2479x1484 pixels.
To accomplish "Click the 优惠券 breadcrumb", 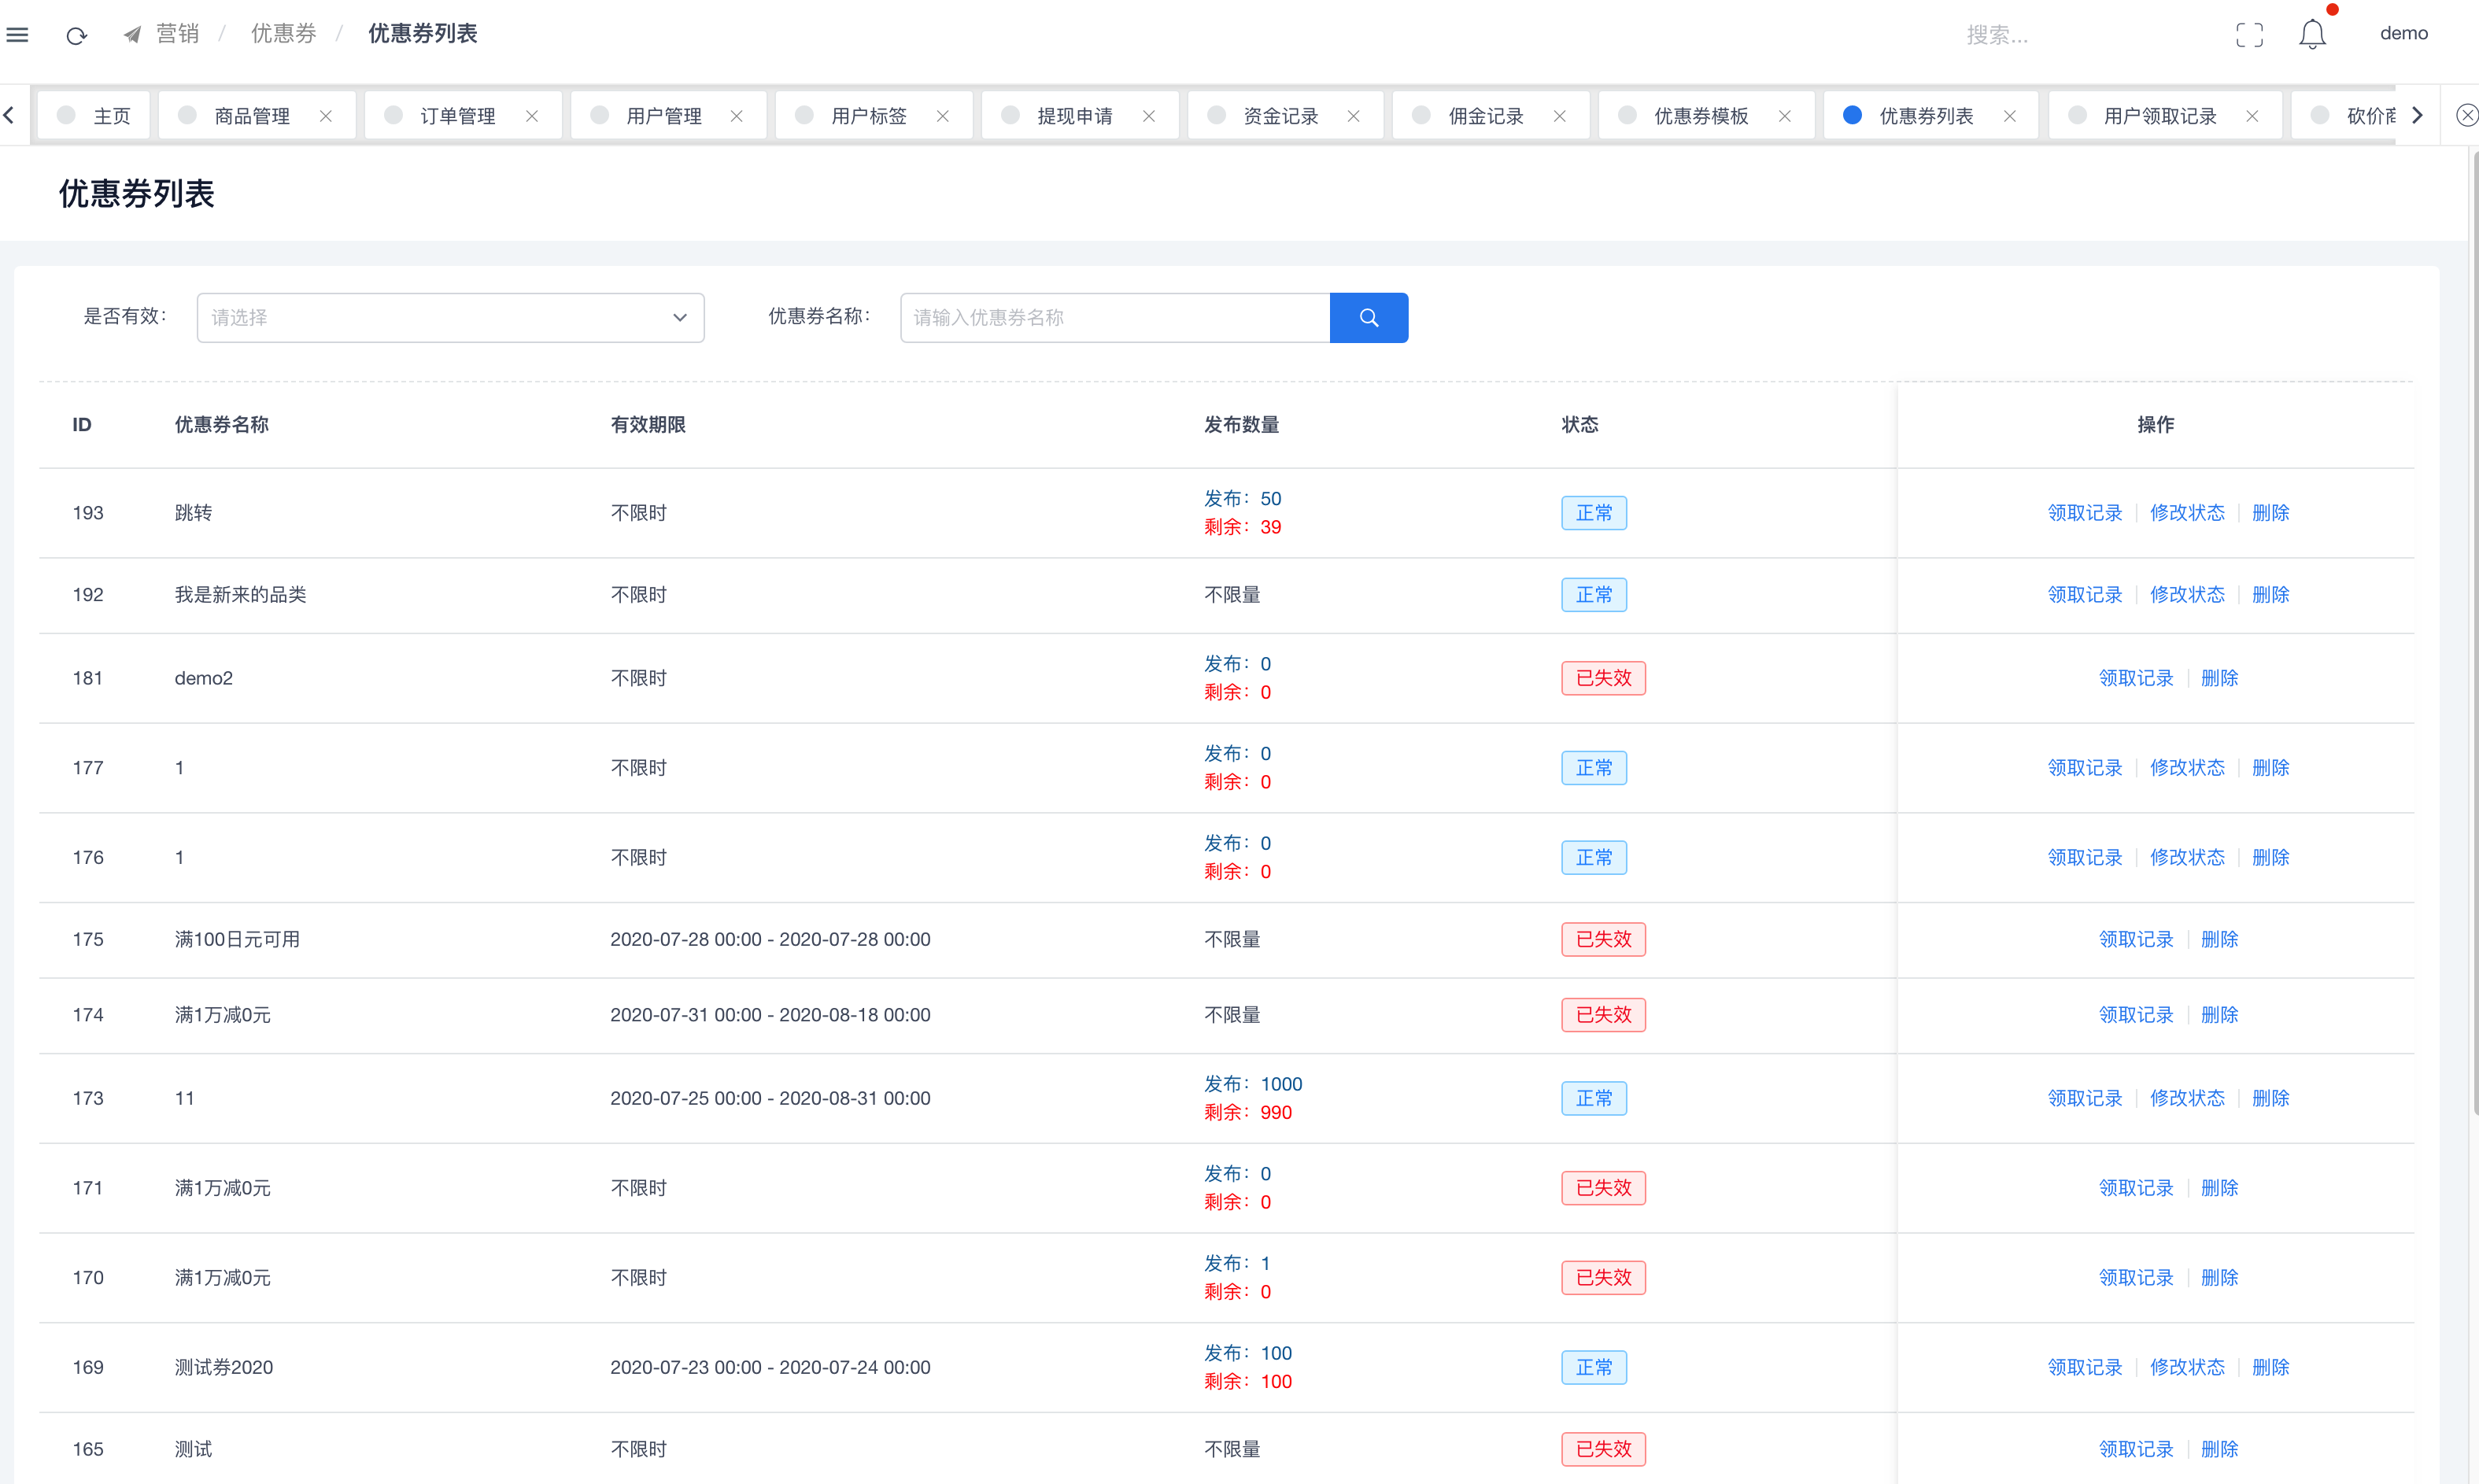I will tap(283, 34).
